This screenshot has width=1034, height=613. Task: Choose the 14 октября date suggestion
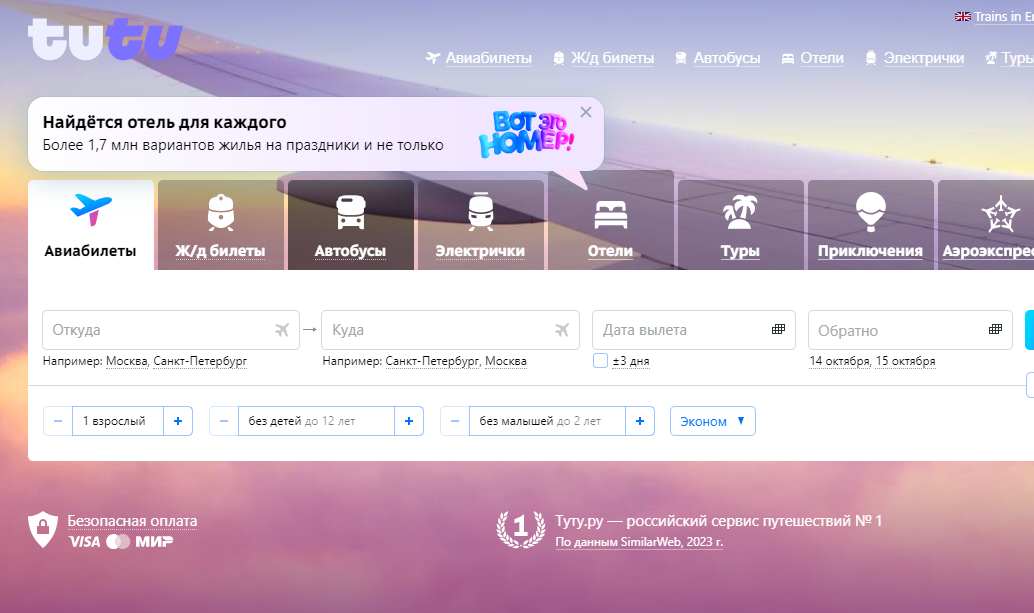click(839, 361)
